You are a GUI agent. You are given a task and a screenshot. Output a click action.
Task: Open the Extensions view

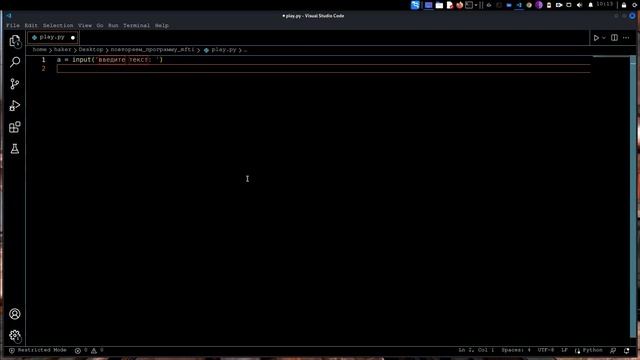[15, 127]
